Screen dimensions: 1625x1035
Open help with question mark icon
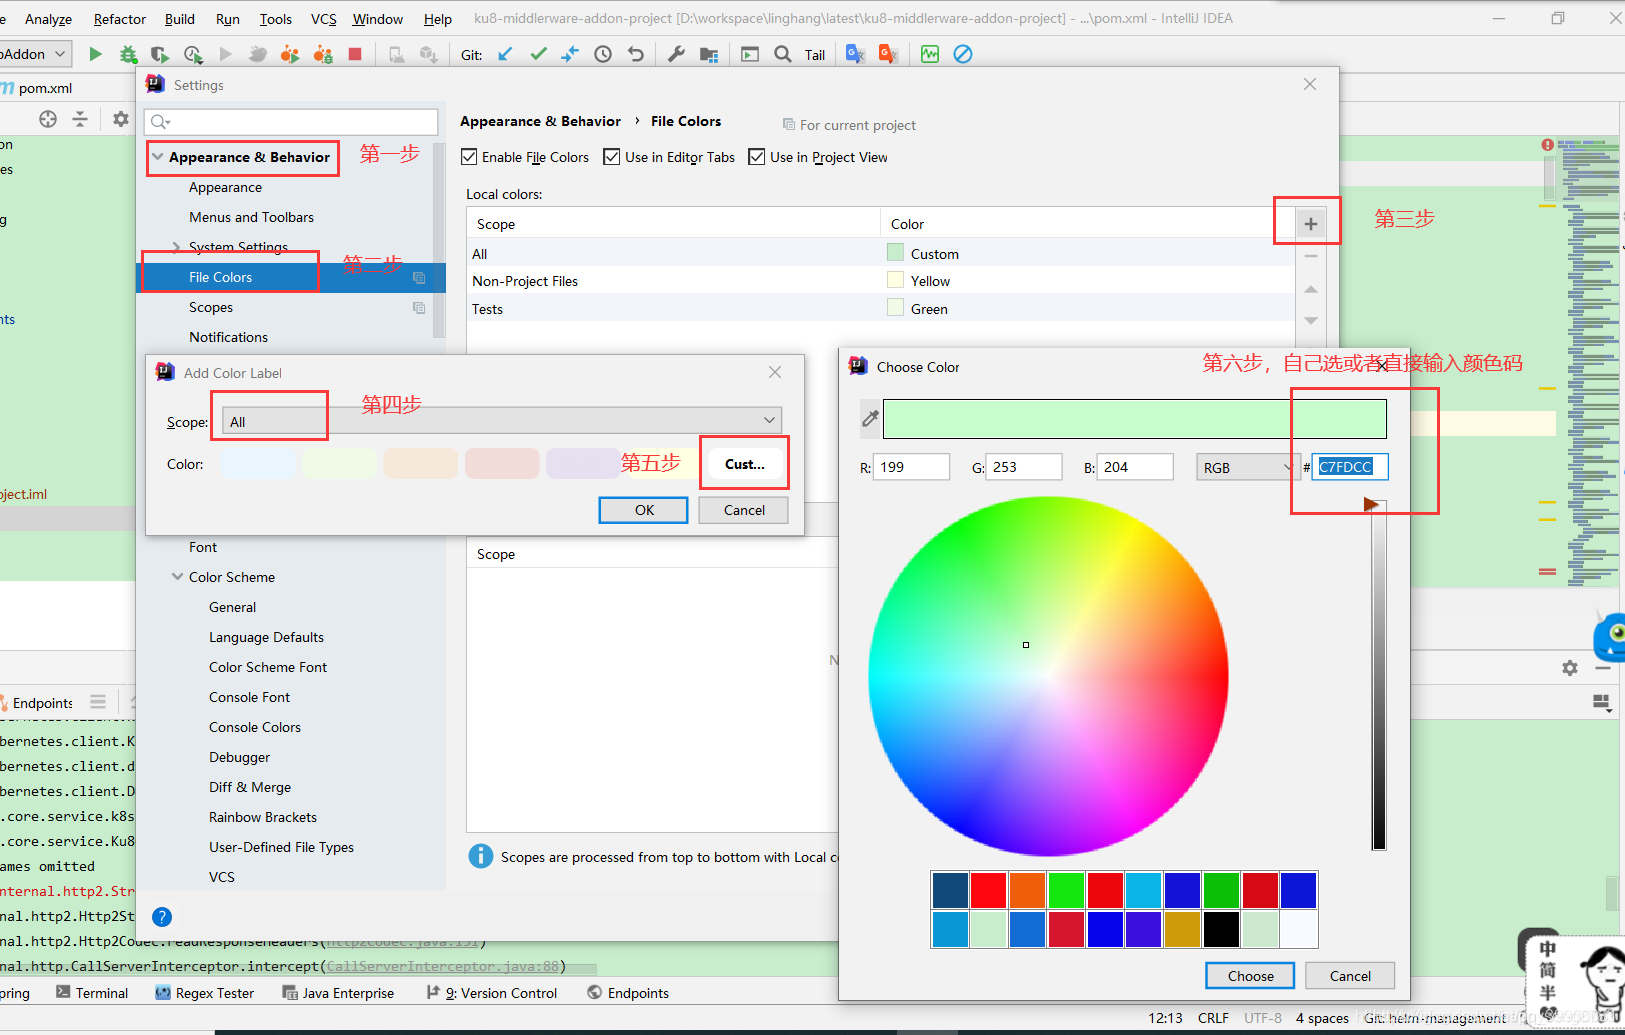coord(162,917)
